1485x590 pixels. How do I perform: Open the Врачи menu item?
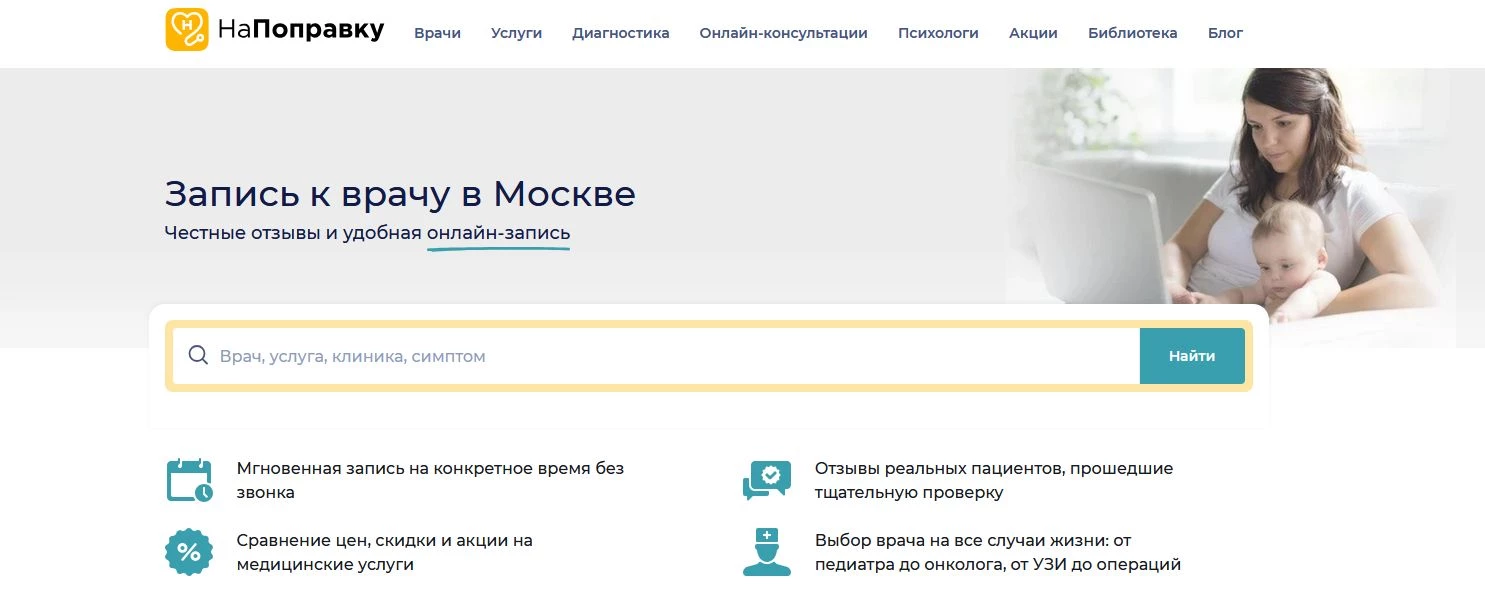[x=437, y=32]
